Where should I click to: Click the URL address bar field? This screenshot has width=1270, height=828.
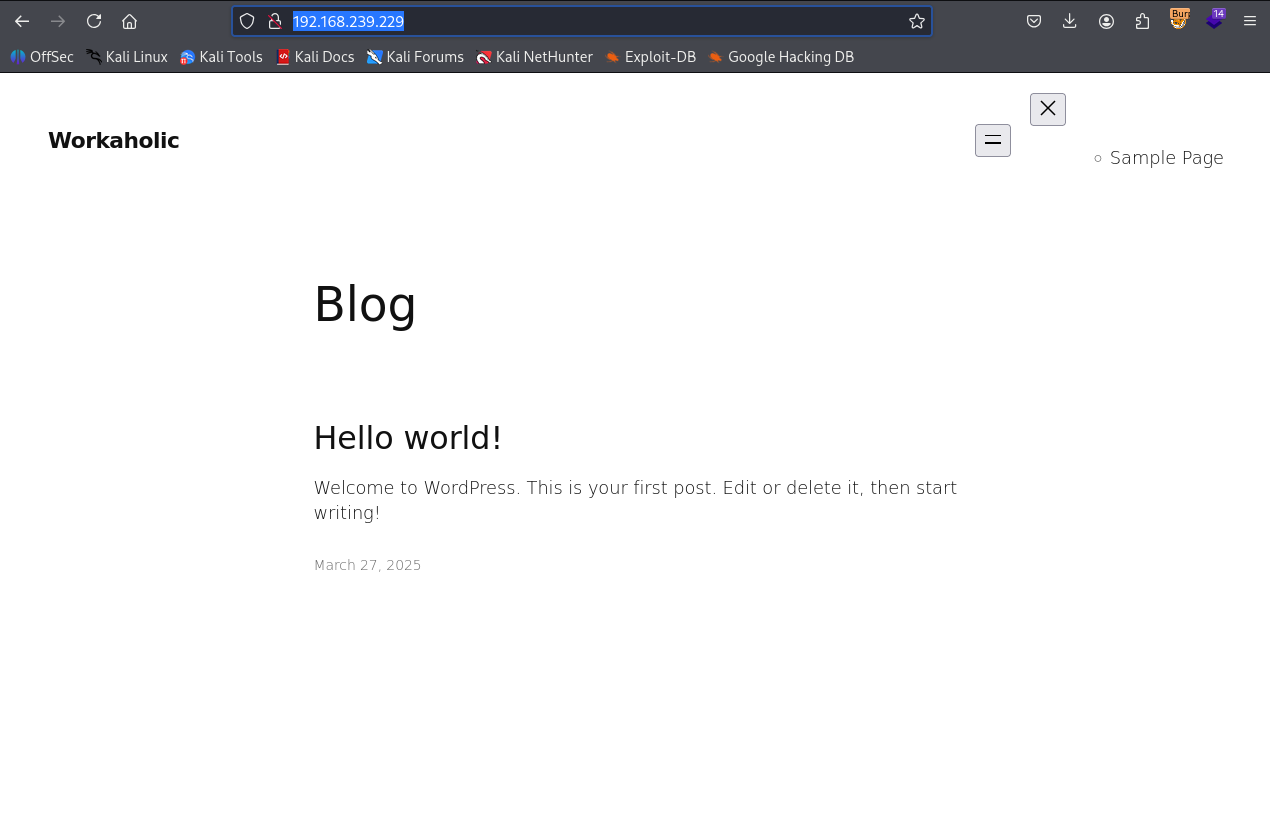pos(600,21)
